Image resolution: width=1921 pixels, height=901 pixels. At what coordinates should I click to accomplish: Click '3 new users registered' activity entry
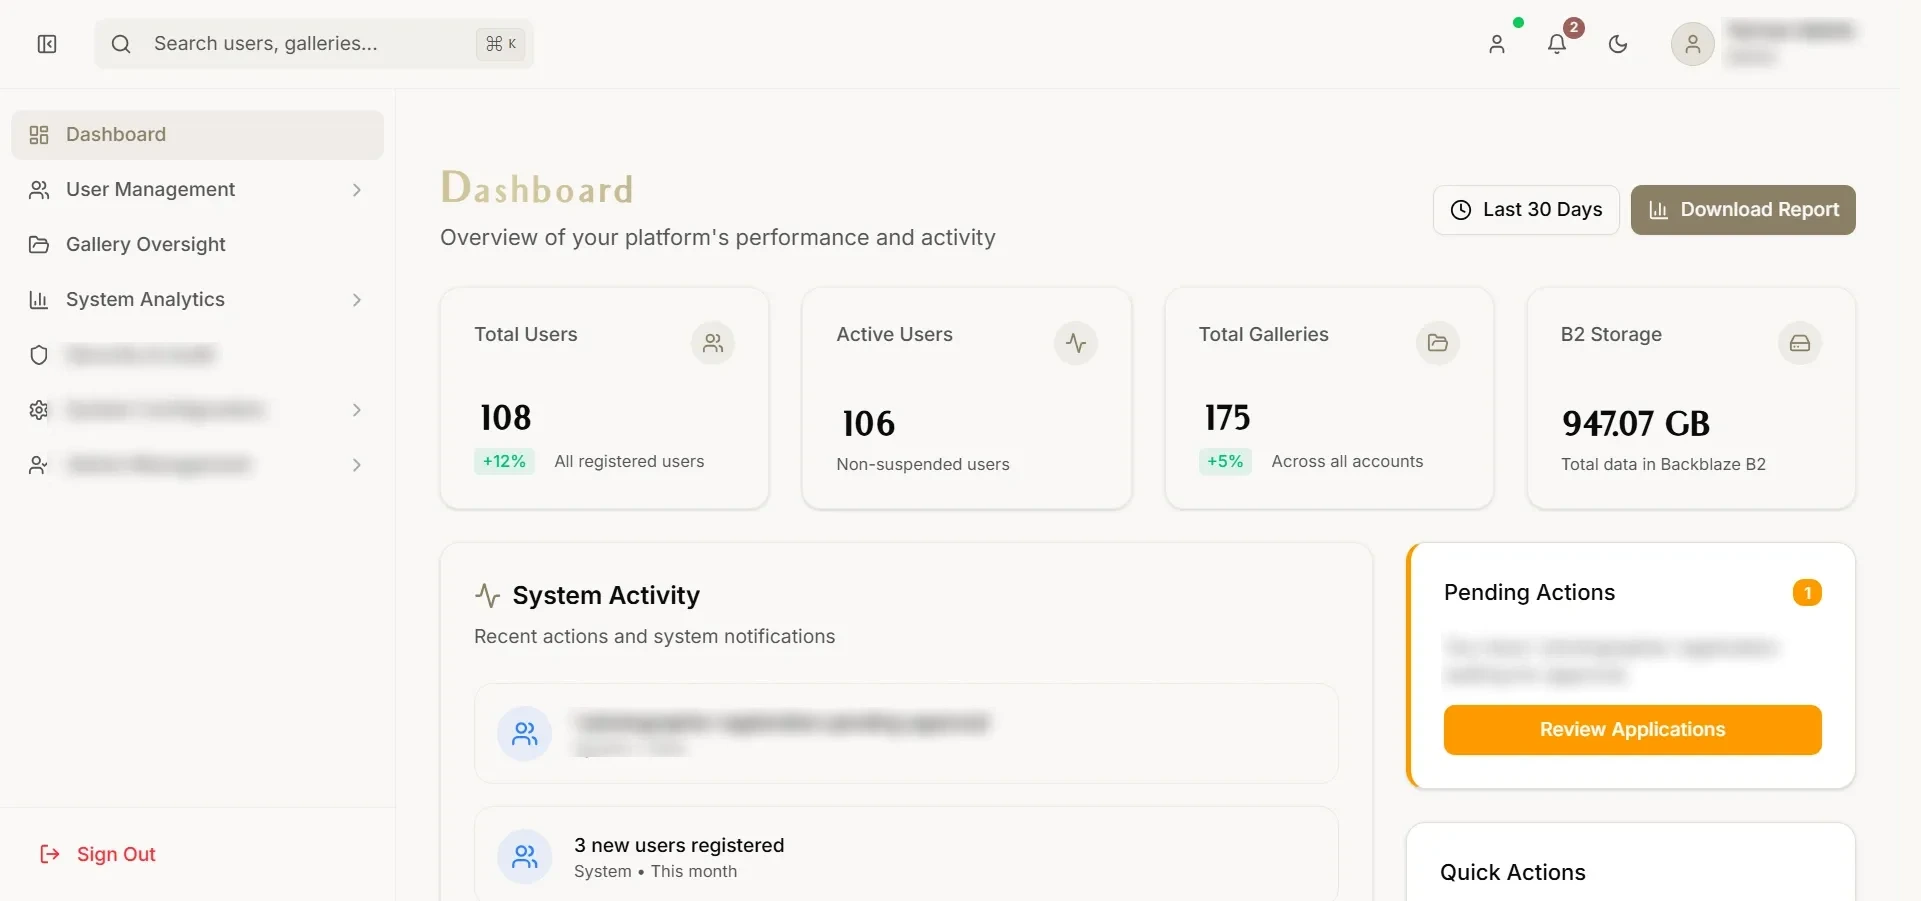coord(906,856)
